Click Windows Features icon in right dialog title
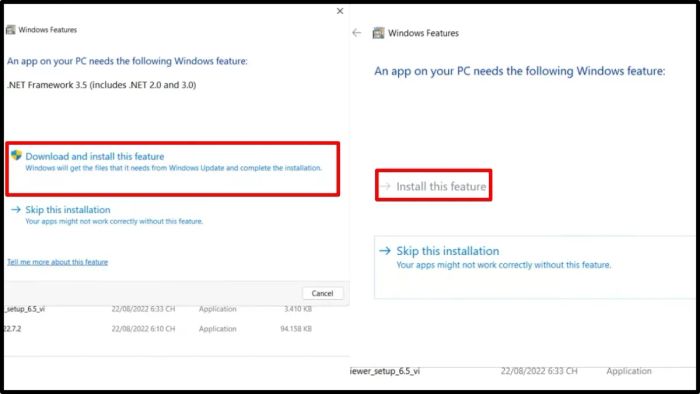Viewport: 700px width, 394px height. point(379,33)
